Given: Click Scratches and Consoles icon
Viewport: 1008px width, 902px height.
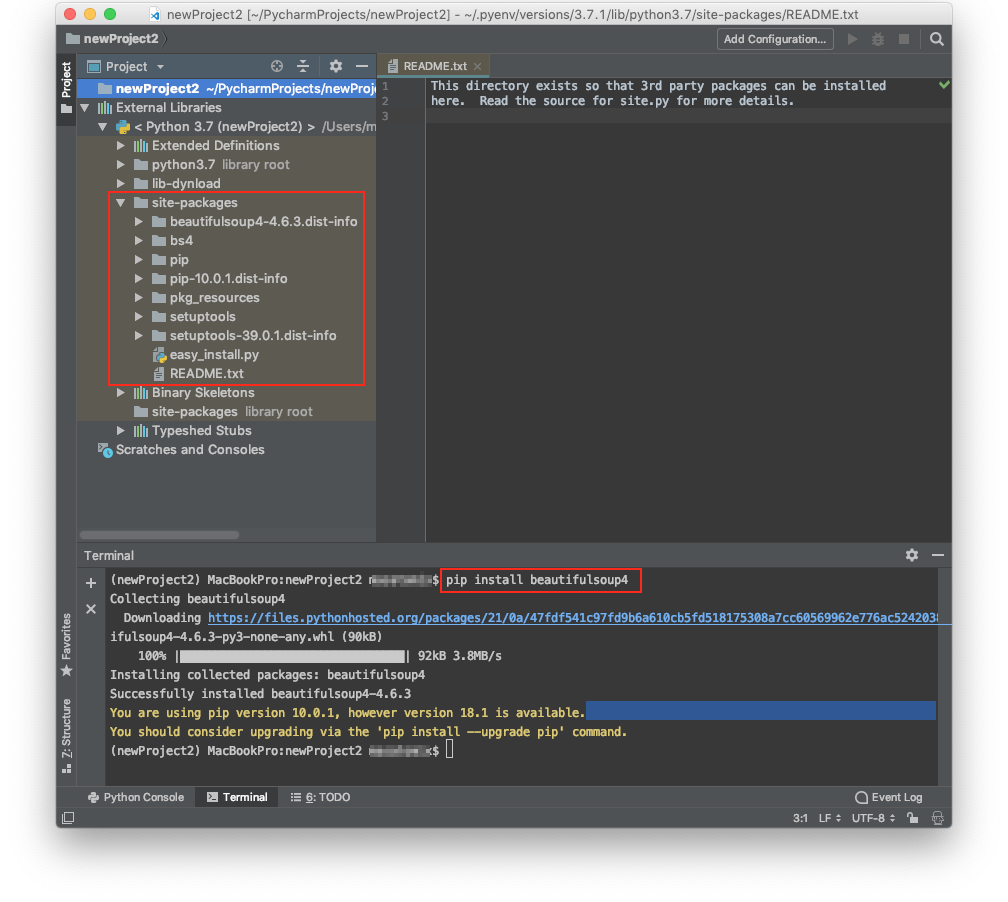Looking at the screenshot, I should tap(105, 450).
